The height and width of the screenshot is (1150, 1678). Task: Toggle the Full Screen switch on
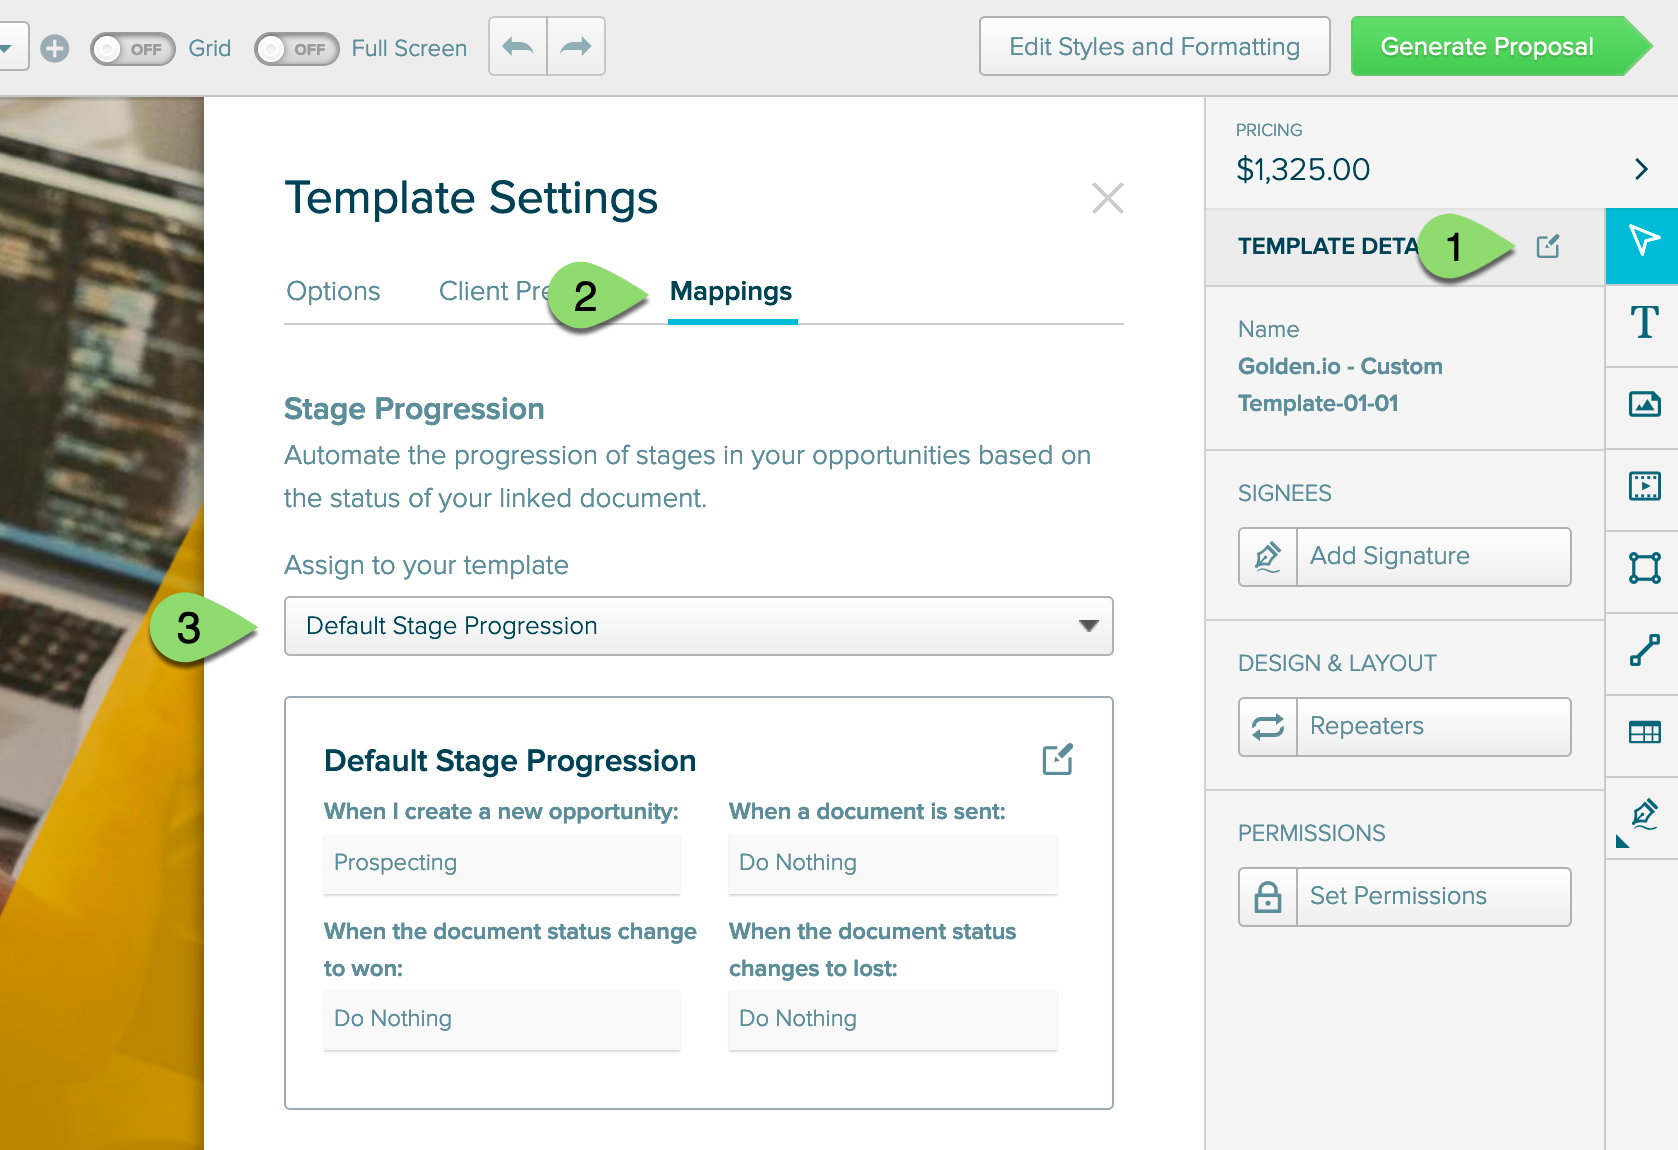[296, 48]
